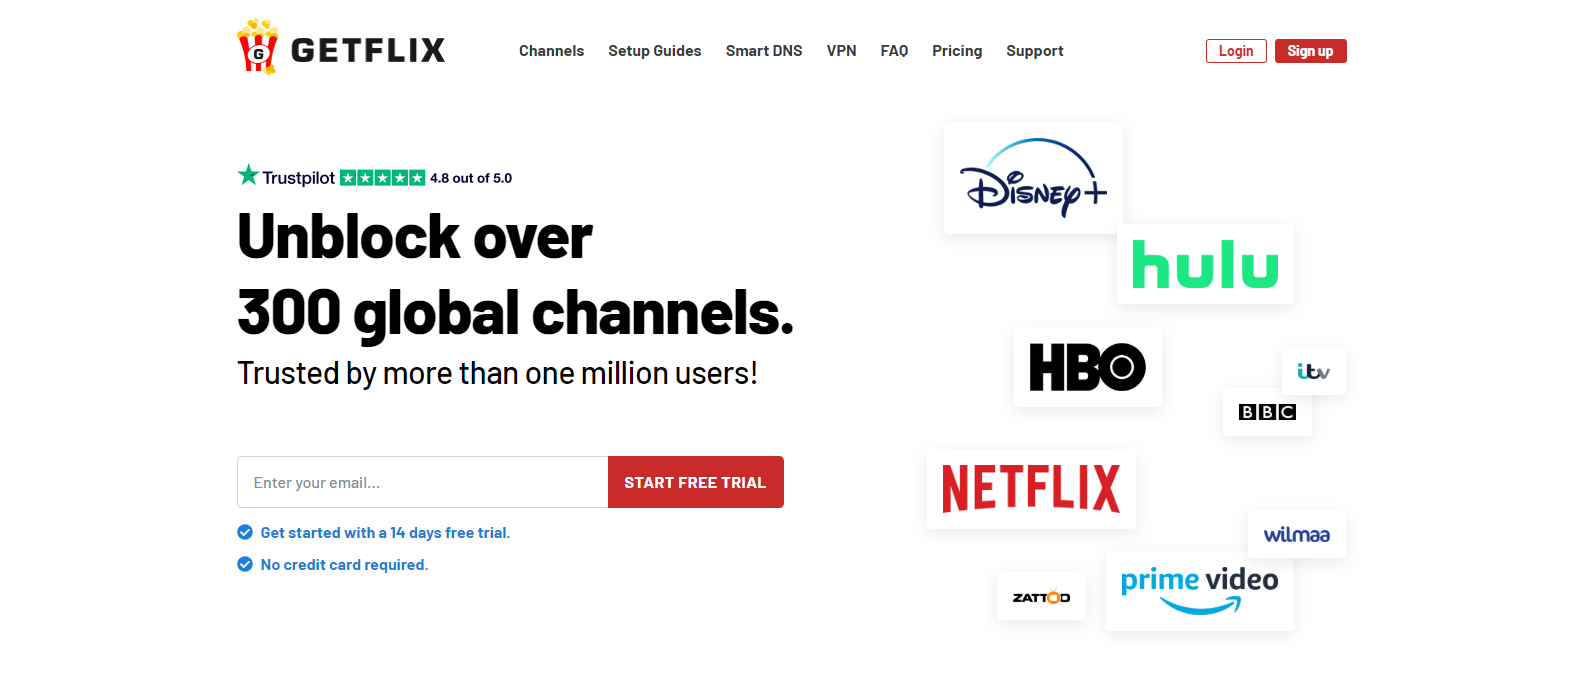Select the hulu logo card
Image resolution: width=1582 pixels, height=683 pixels.
coord(1205,264)
